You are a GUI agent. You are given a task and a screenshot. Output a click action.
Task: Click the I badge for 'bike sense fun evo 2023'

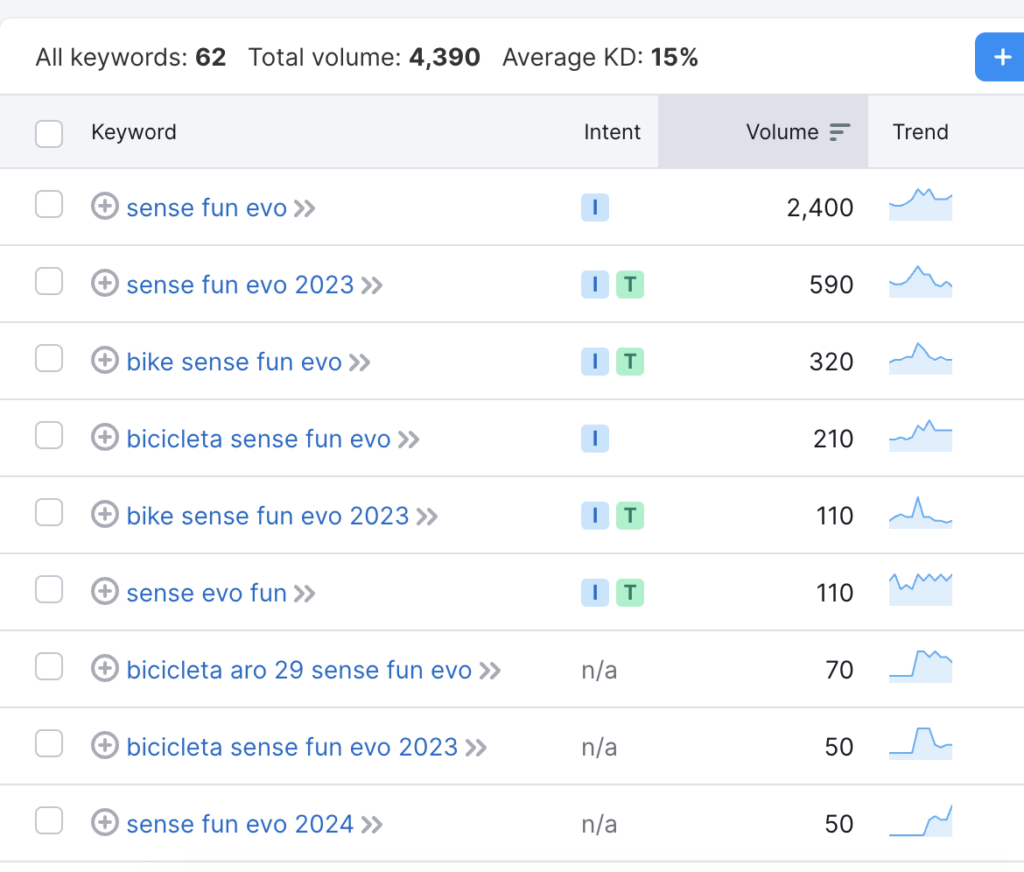pos(595,516)
